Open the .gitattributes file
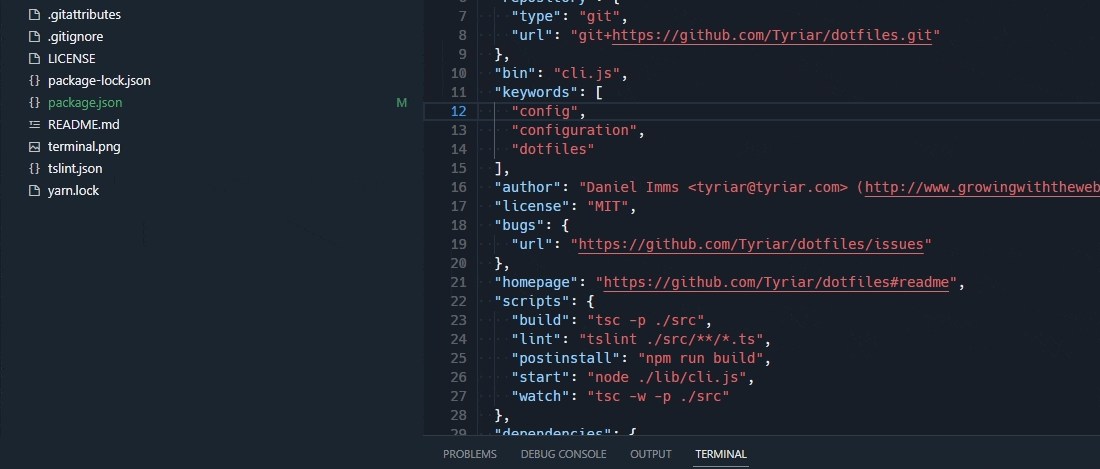Image resolution: width=1100 pixels, height=469 pixels. 84,14
